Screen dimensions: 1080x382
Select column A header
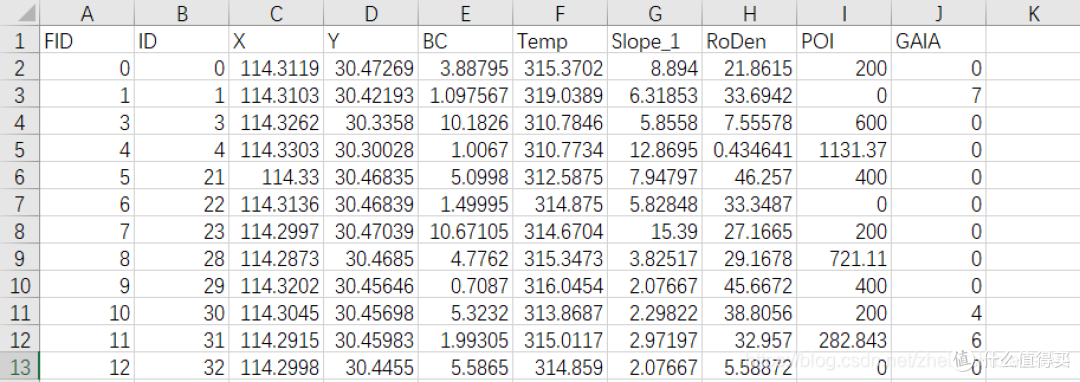(x=87, y=13)
